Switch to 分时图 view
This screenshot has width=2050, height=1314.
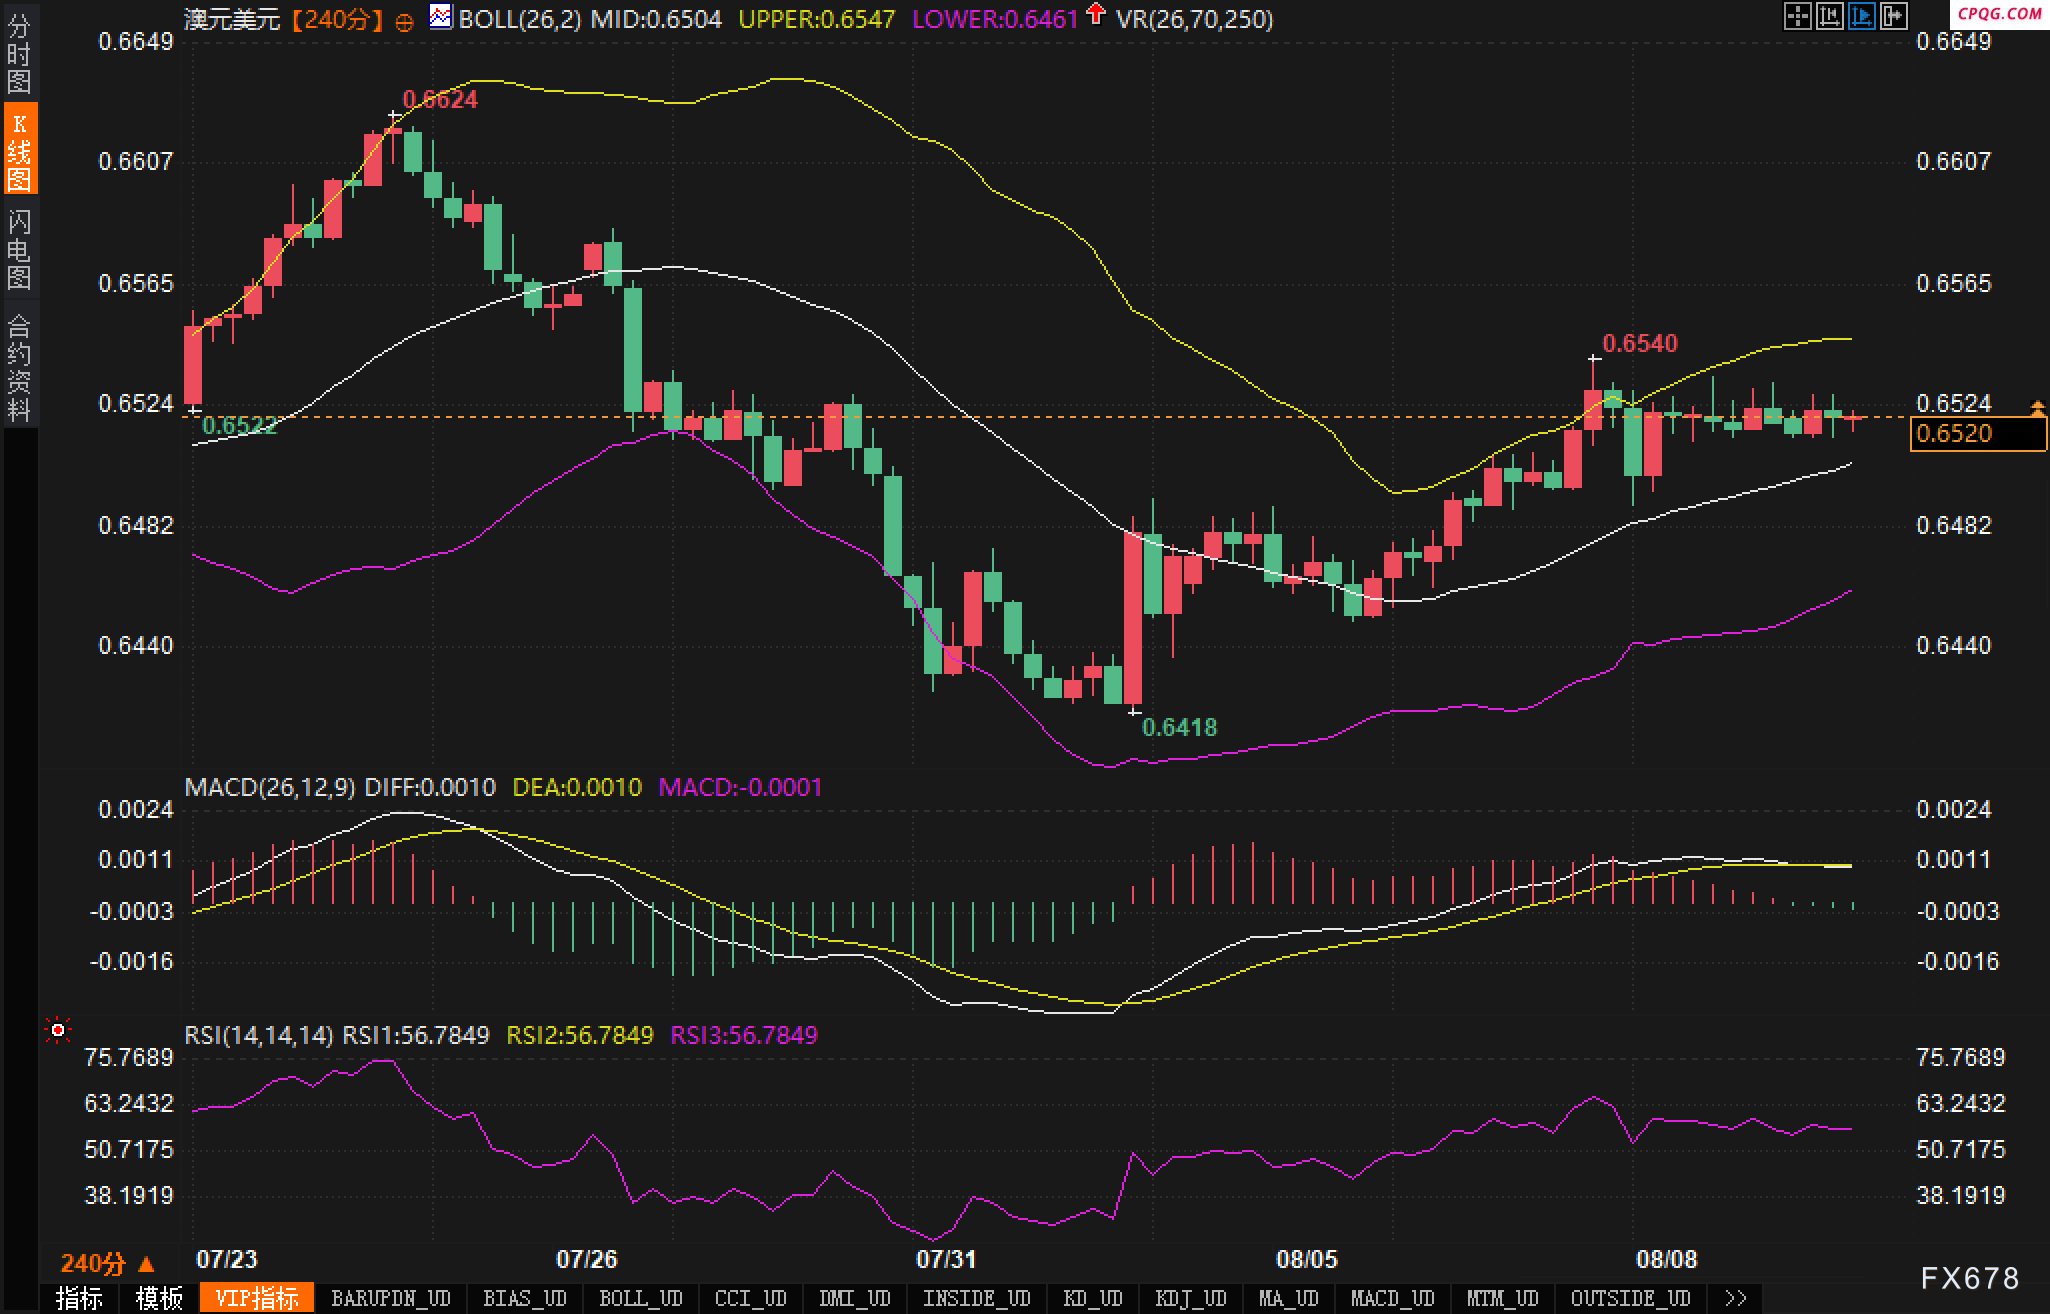click(19, 54)
